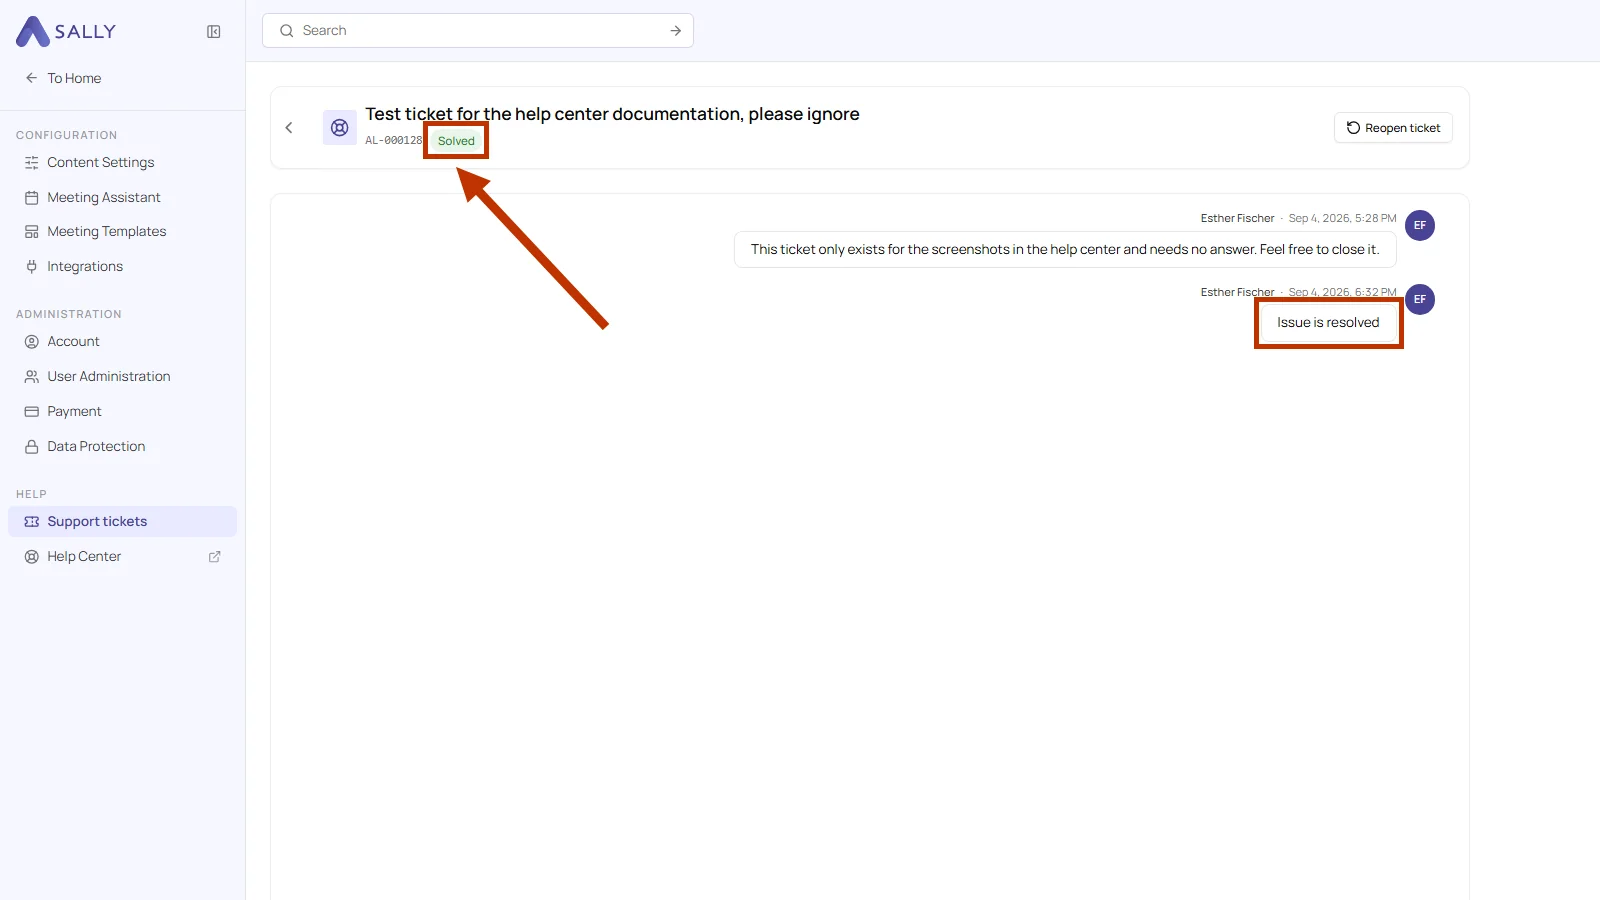Click the lifebuoy ticket icon

(x=340, y=128)
